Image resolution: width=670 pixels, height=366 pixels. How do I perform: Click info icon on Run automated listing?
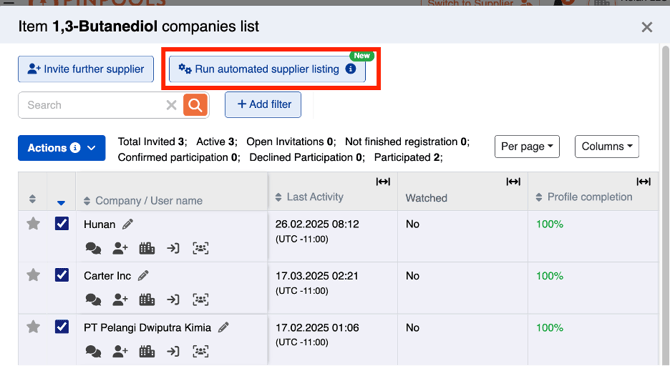[351, 69]
